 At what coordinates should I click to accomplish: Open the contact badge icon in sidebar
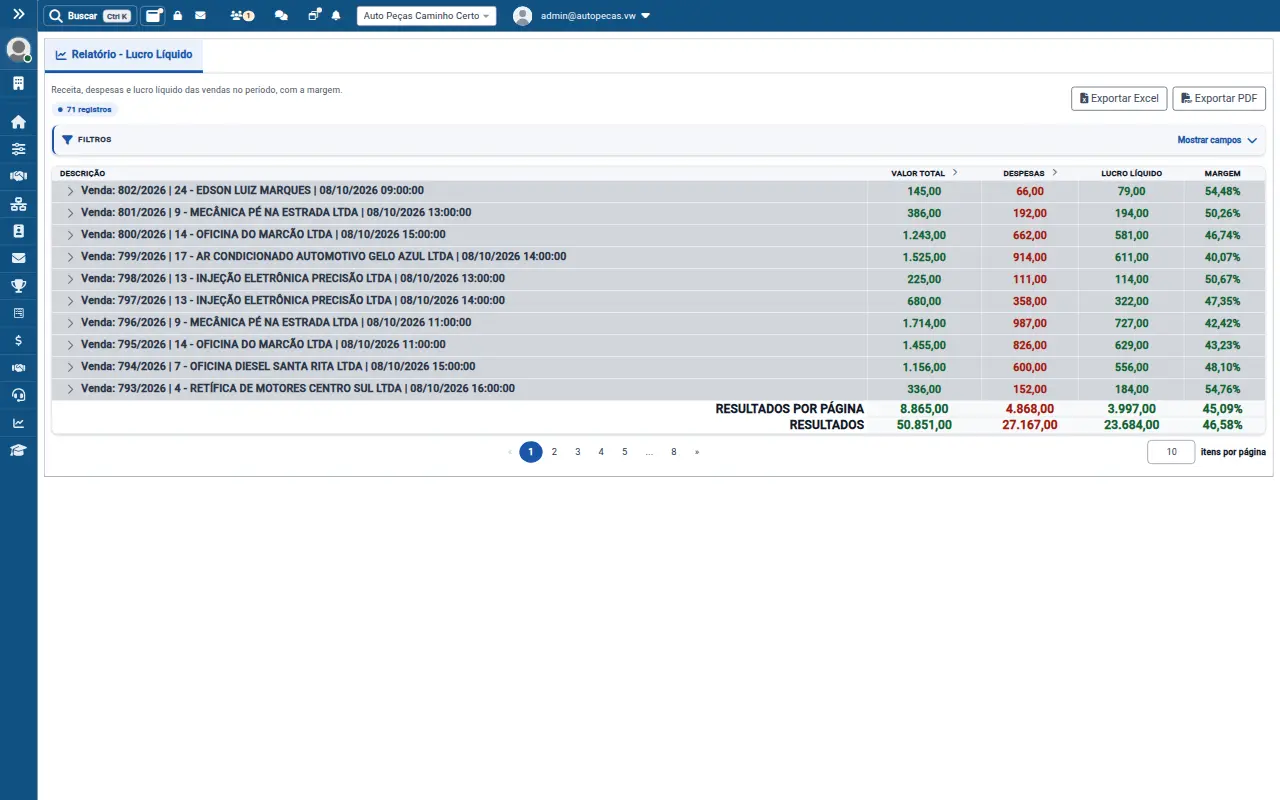pyautogui.click(x=18, y=231)
